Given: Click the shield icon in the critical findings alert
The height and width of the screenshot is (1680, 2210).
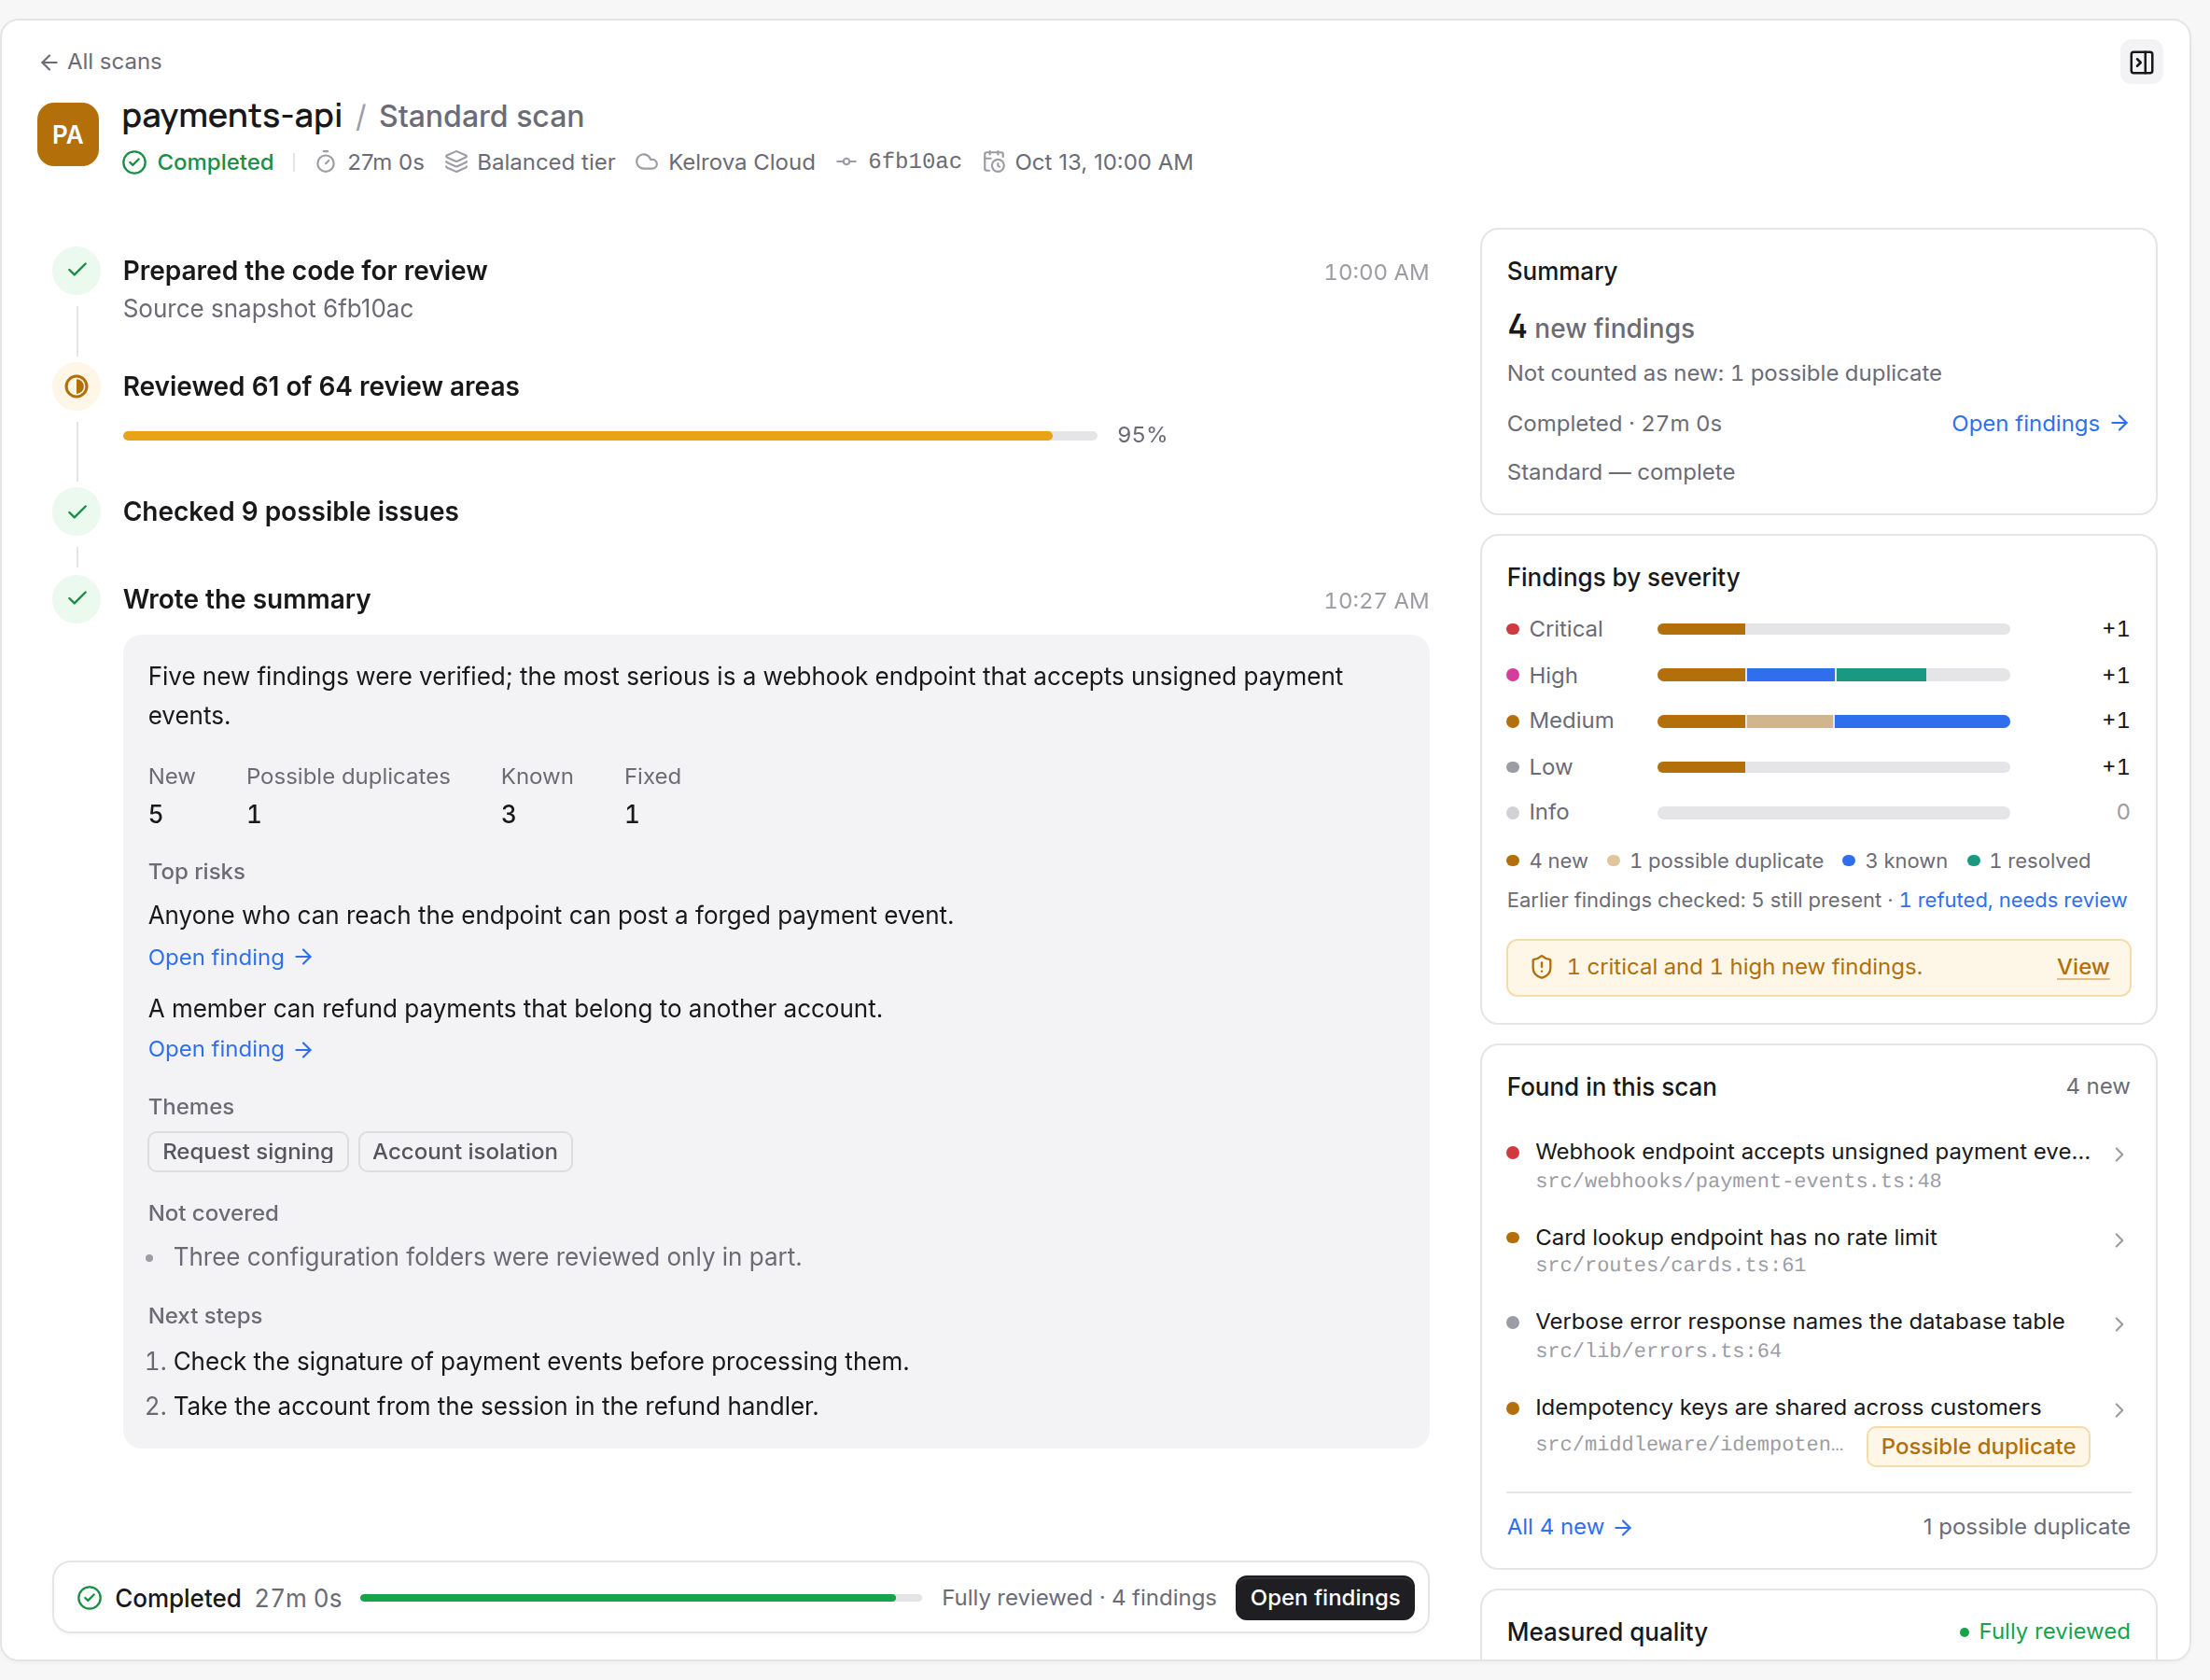Looking at the screenshot, I should point(1541,967).
